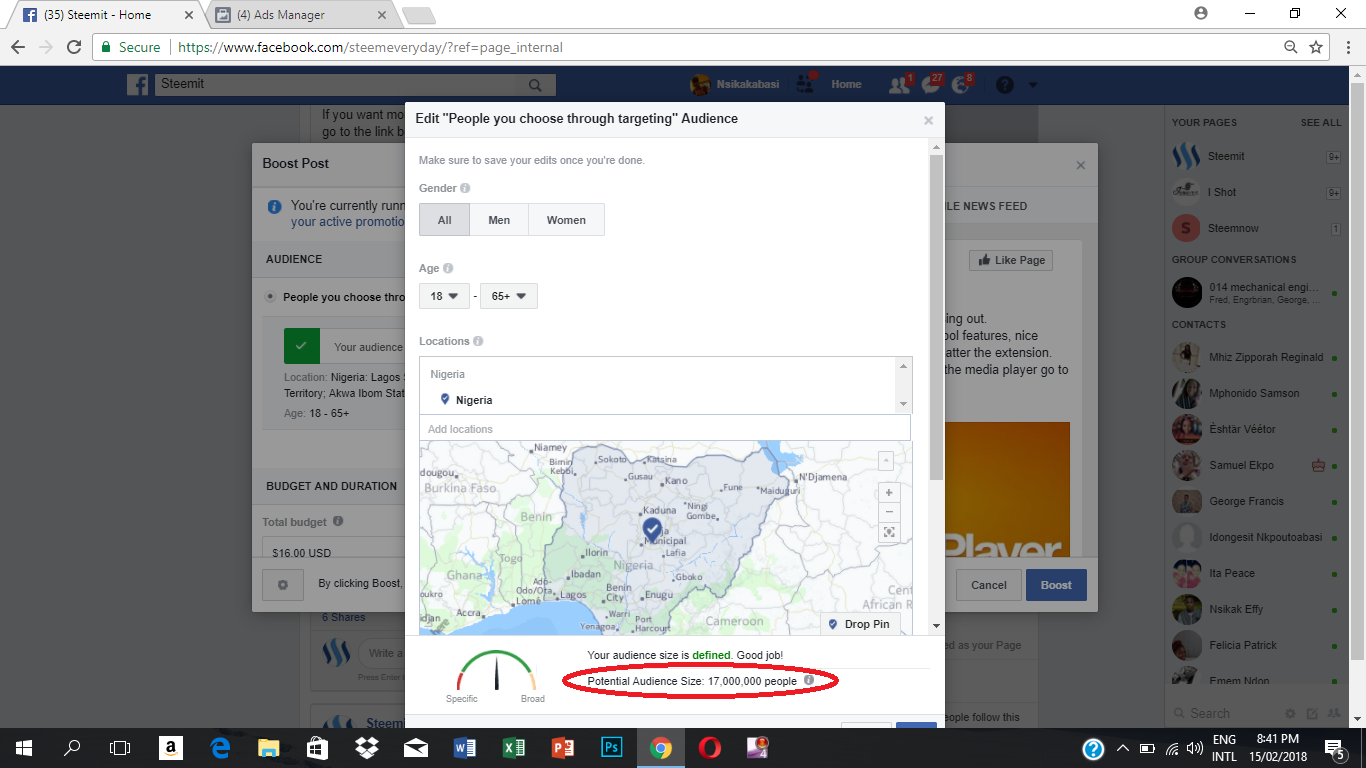The image size is (1366, 768).
Task: Click the Add locations input field
Action: 665,429
